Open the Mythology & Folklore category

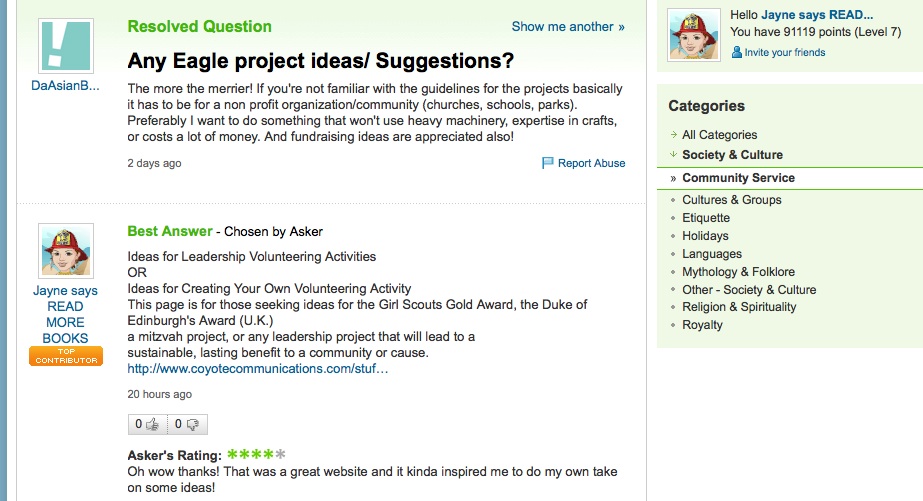(738, 272)
